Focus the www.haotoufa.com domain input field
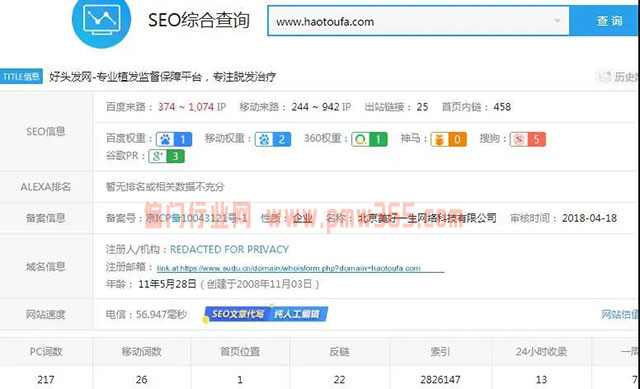This screenshot has width=640, height=389. coord(418,21)
